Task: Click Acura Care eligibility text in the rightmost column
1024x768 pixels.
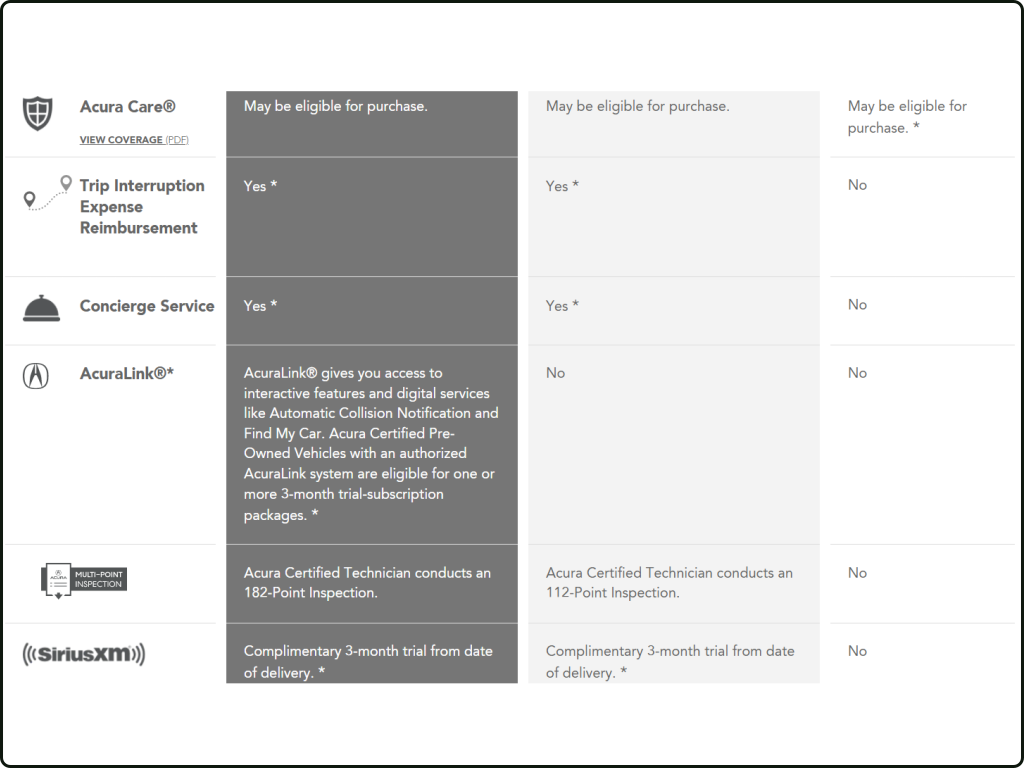Action: [907, 117]
